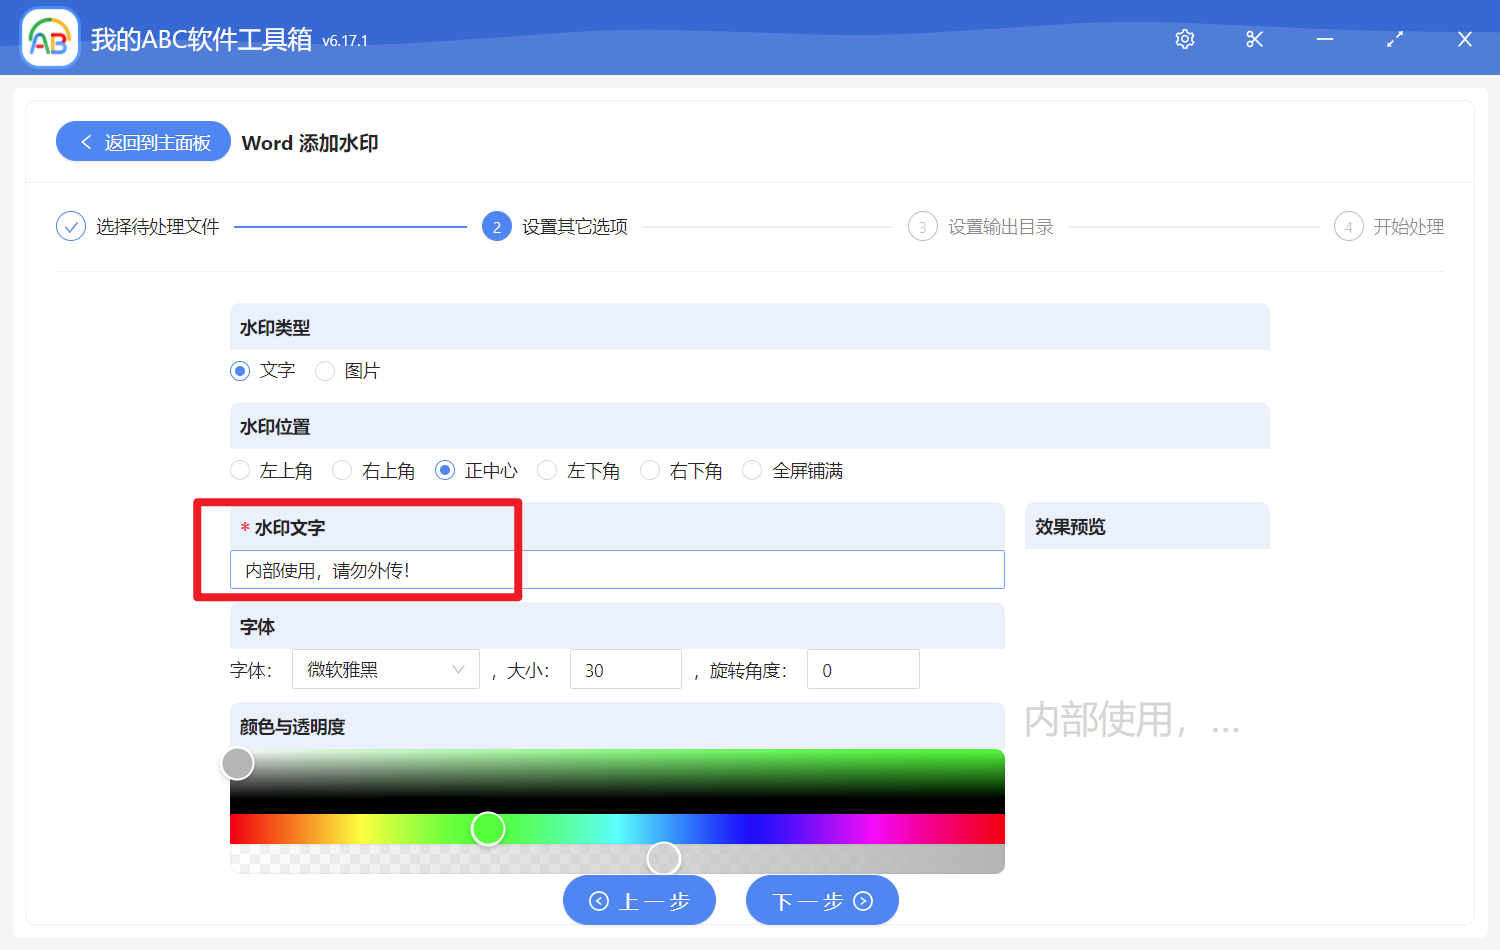Image resolution: width=1500 pixels, height=950 pixels.
Task: Select 全屏铺满 watermark position
Action: 751,470
